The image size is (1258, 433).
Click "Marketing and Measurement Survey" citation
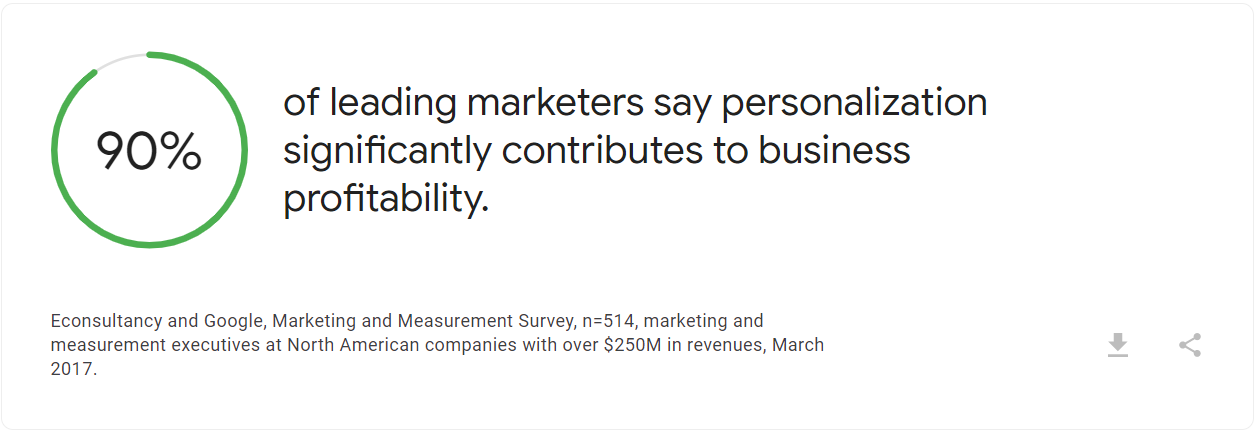(x=420, y=321)
